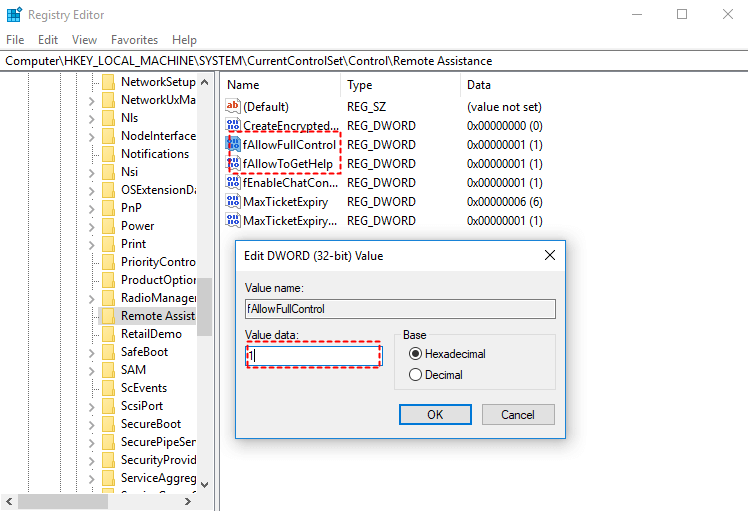Click the MaxTicketExpiry DWORD icon
Viewport: 748px width, 511px height.
click(233, 201)
